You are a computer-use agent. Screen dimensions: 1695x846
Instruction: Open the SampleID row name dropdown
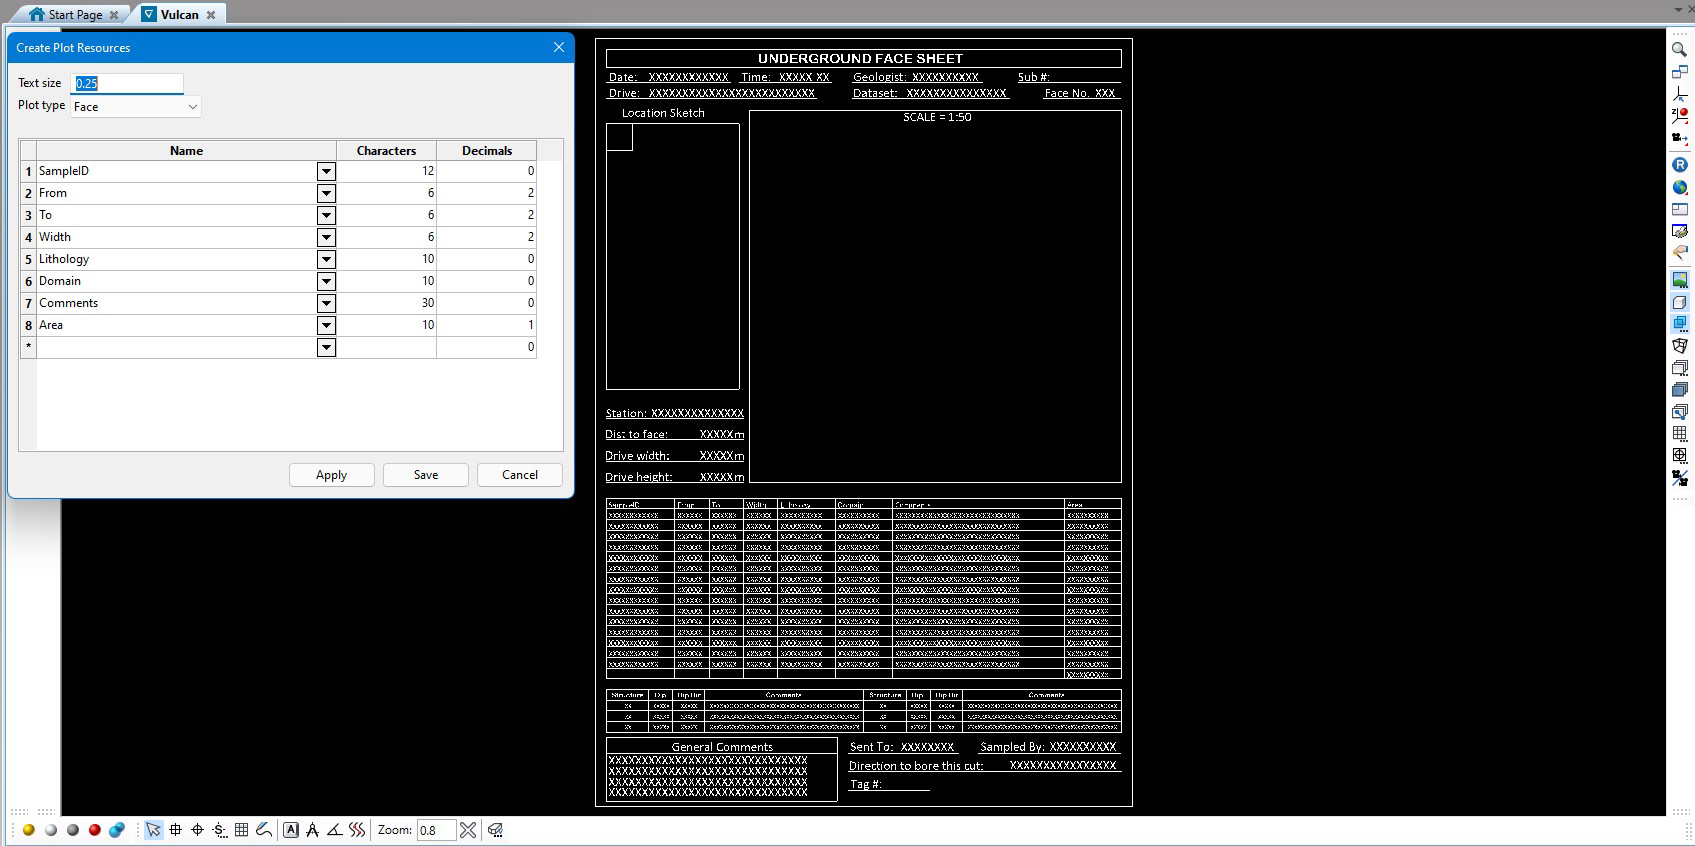(x=326, y=172)
